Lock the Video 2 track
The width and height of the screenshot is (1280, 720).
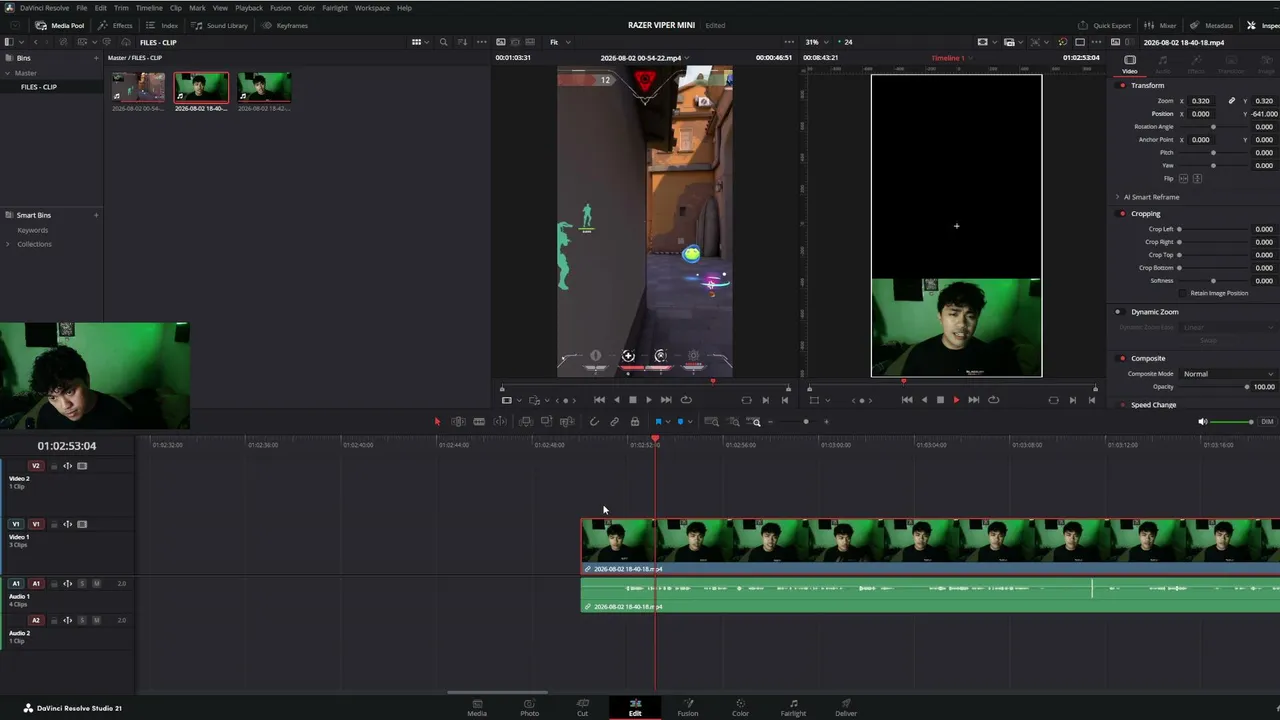point(54,466)
